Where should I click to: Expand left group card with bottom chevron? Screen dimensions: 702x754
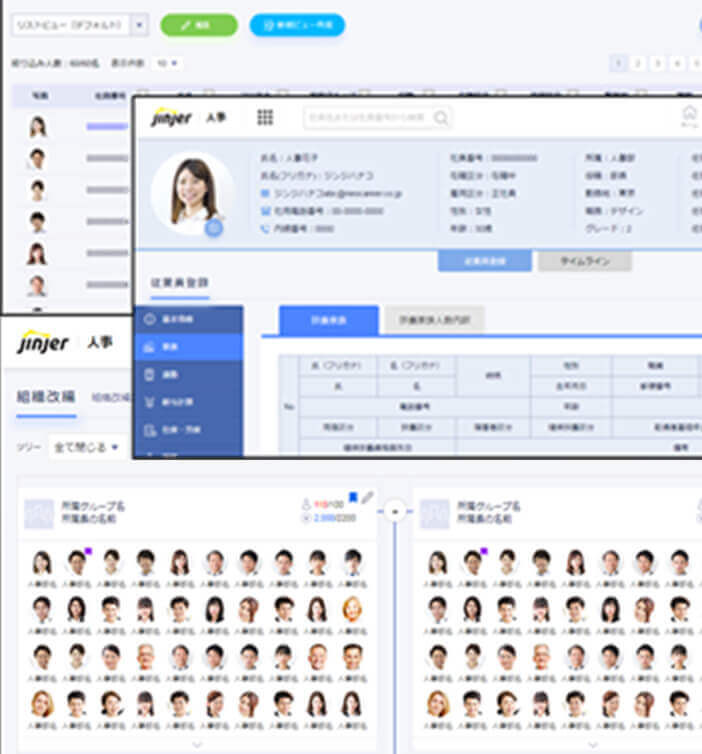pos(197,743)
